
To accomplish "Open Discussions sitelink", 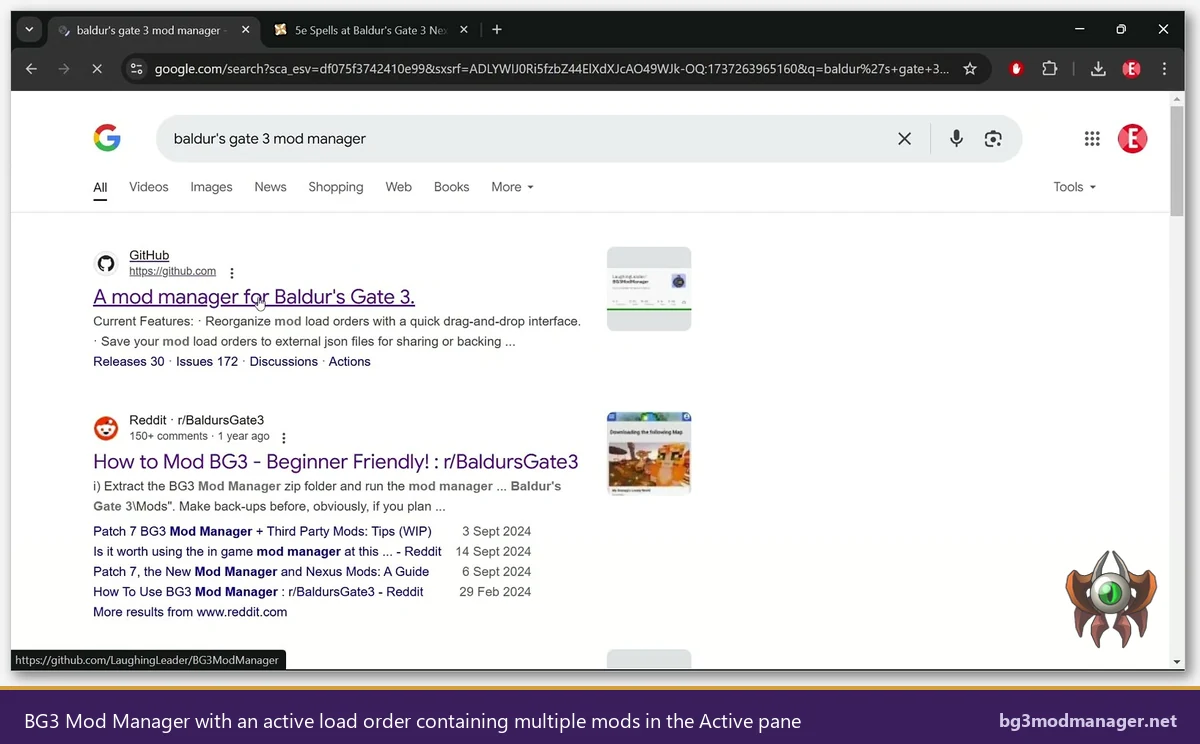I will tap(283, 362).
